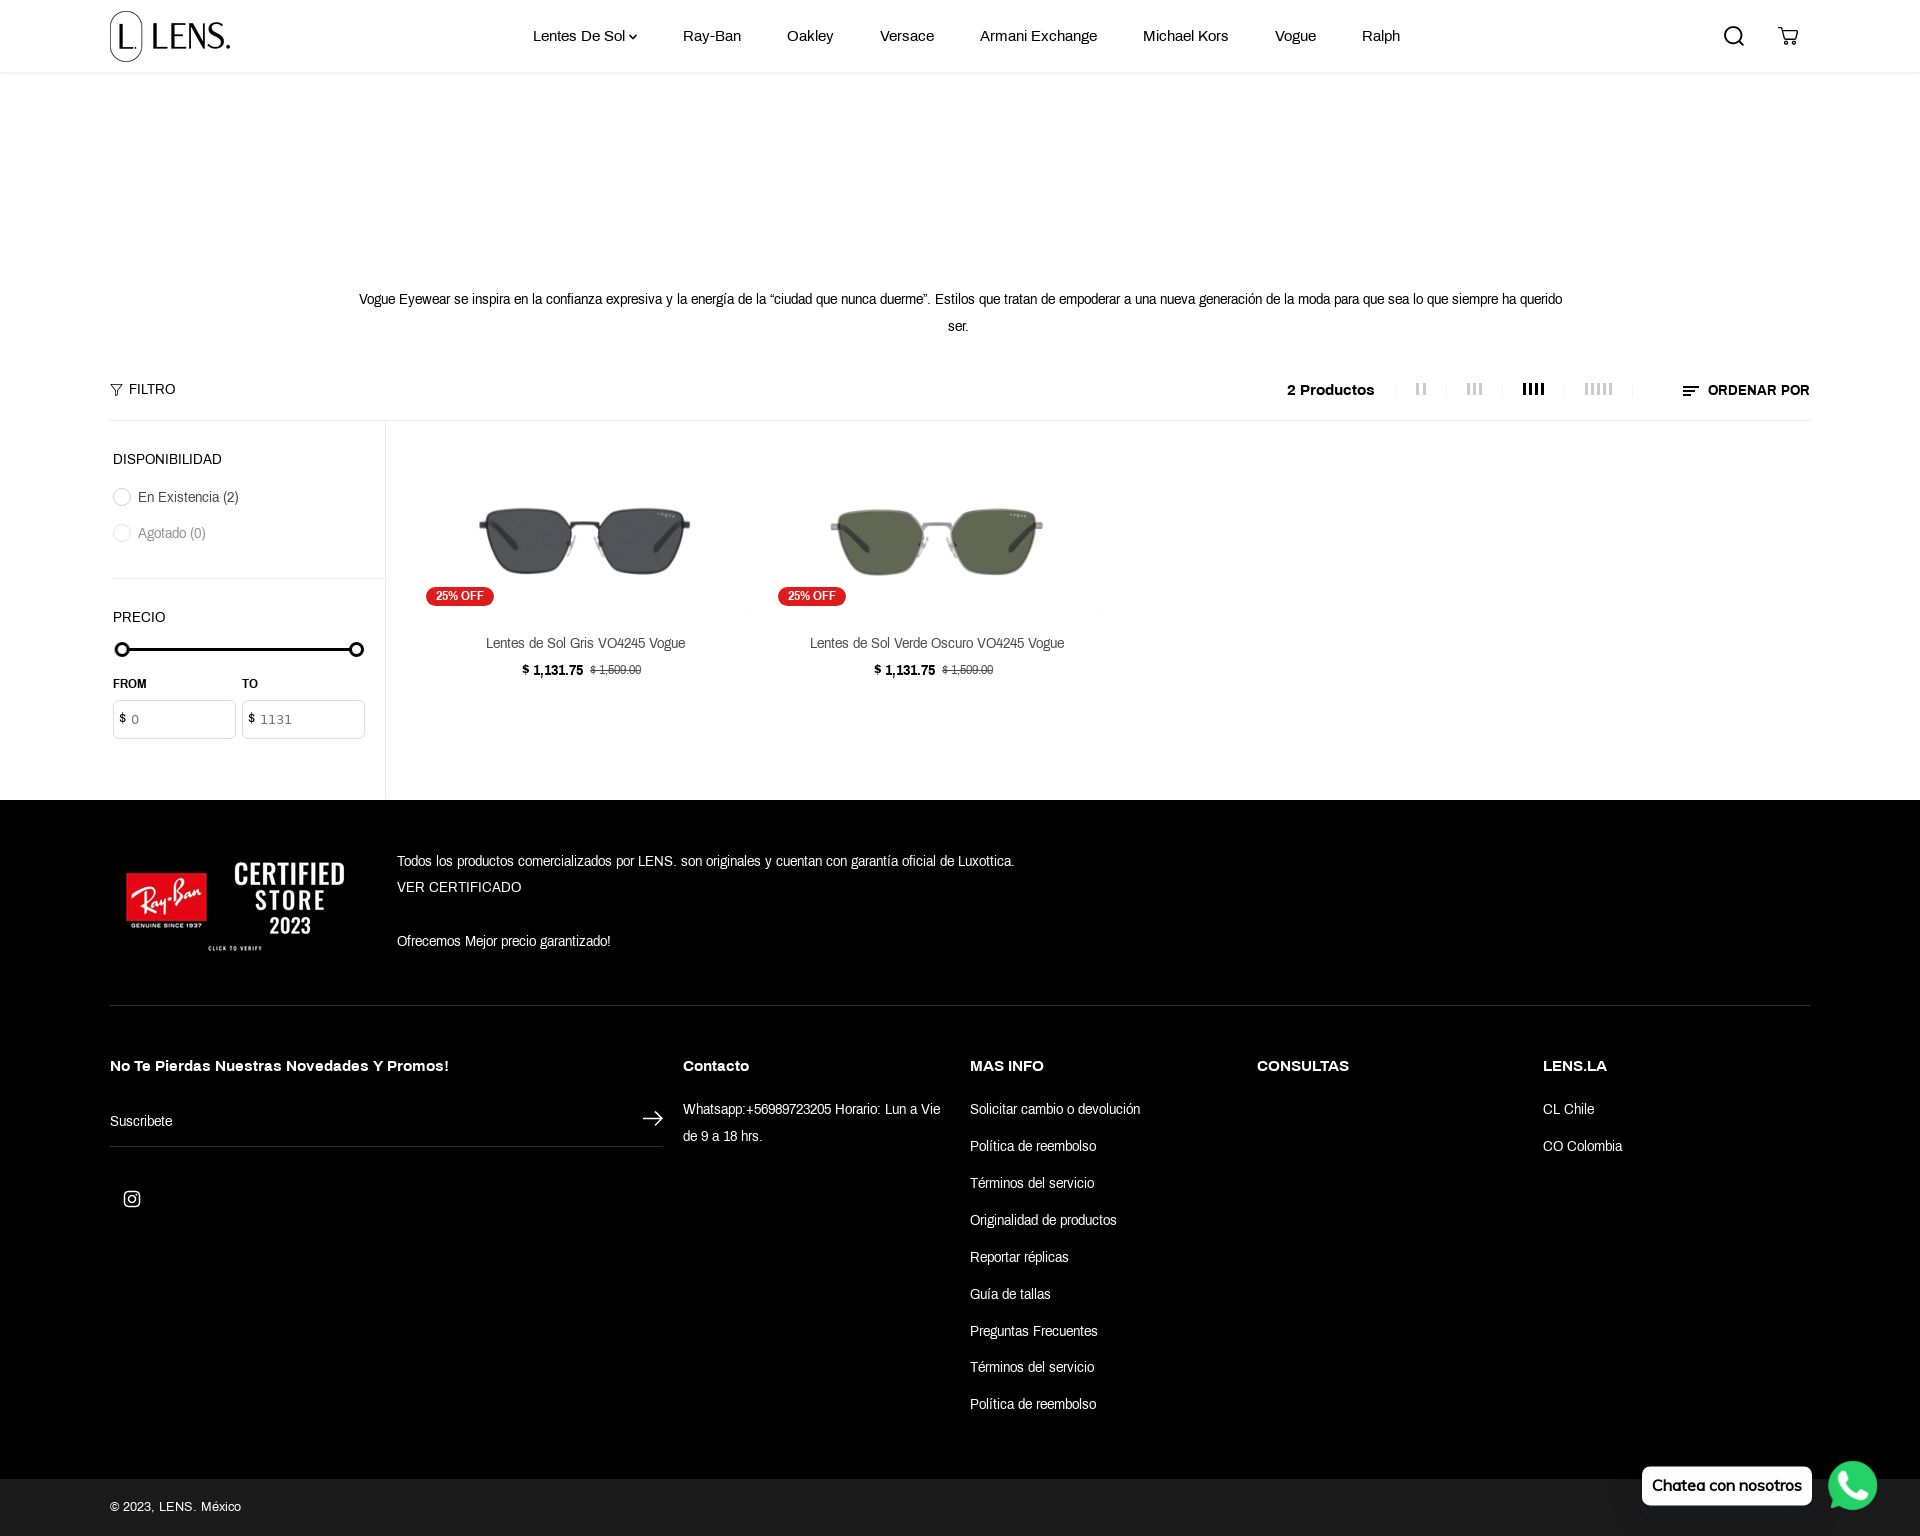Toggle the FILTRO panel
This screenshot has height=1536, width=1920.
[143, 390]
